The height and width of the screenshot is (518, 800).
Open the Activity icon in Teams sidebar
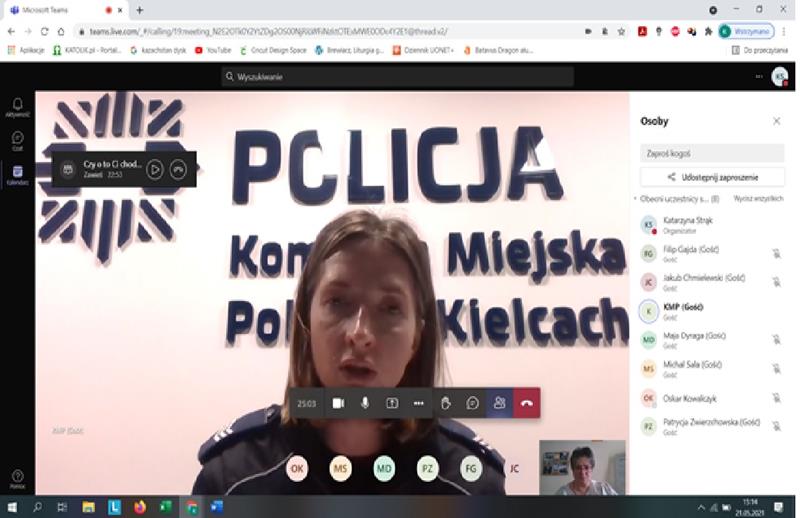click(17, 107)
